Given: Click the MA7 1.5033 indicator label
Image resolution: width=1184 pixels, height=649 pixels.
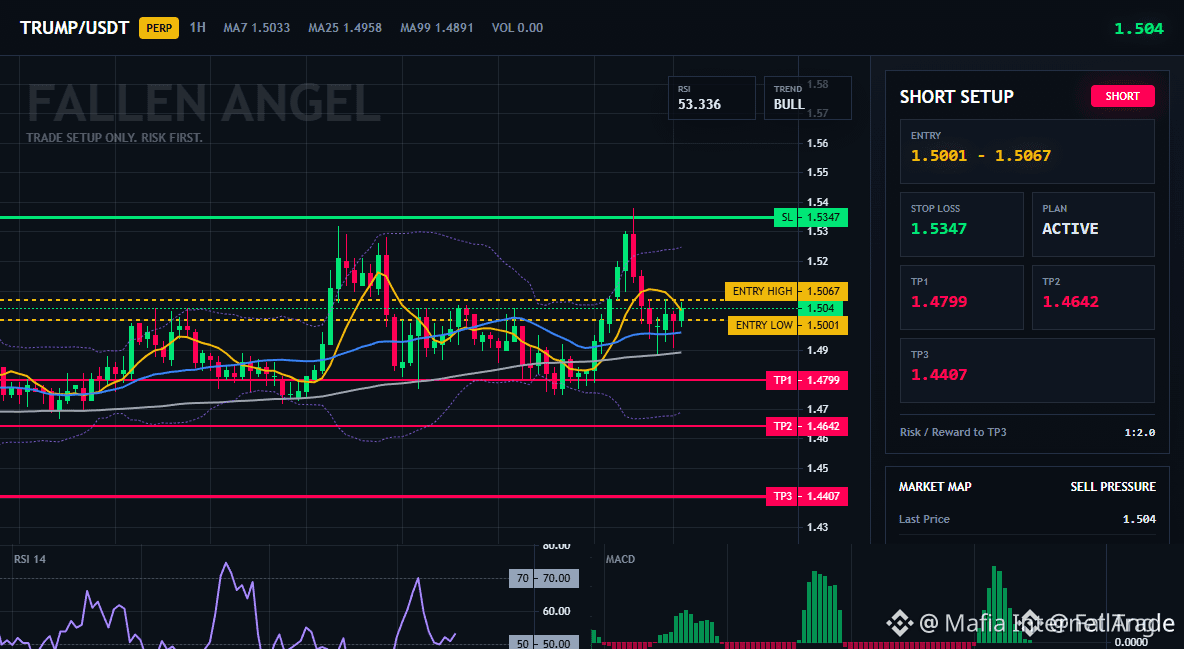Looking at the screenshot, I should click(x=257, y=28).
